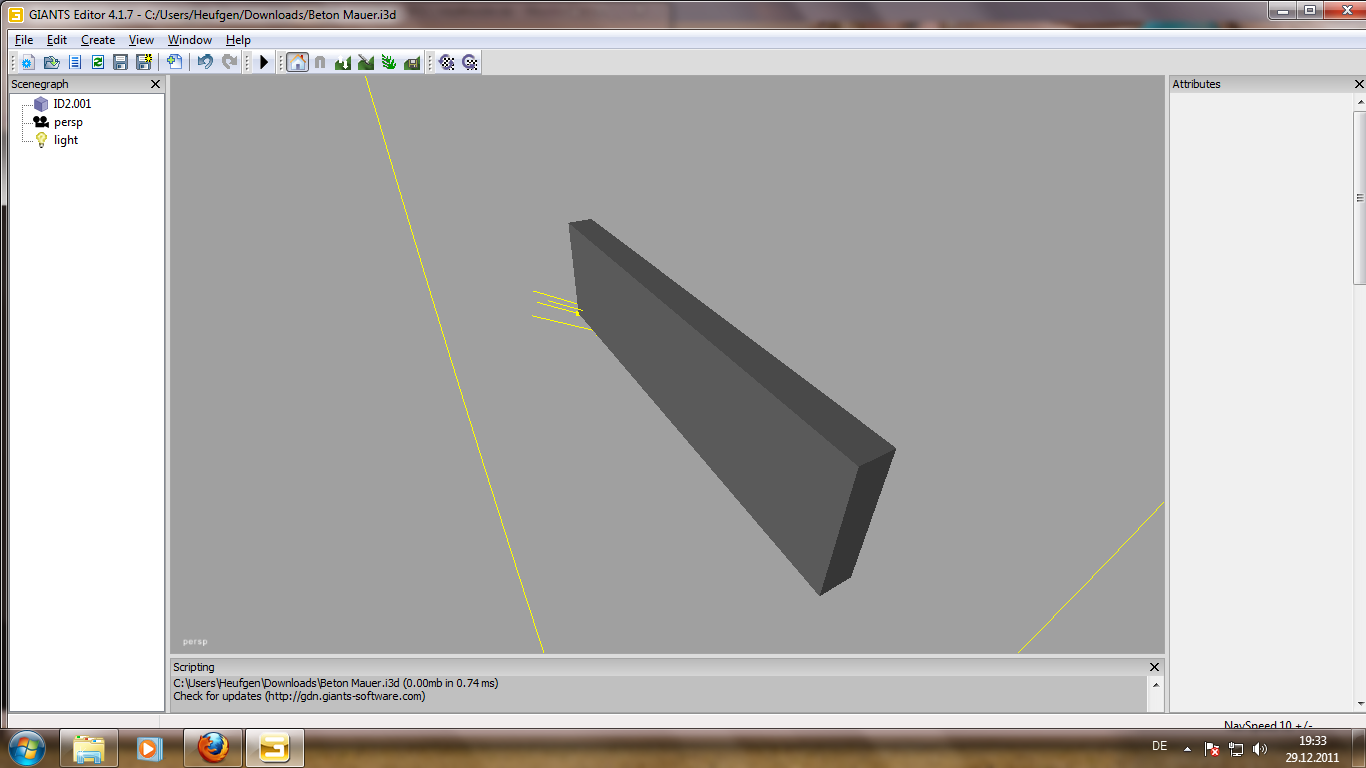This screenshot has height=768, width=1366.
Task: Click the Windows Start button
Action: pos(26,748)
